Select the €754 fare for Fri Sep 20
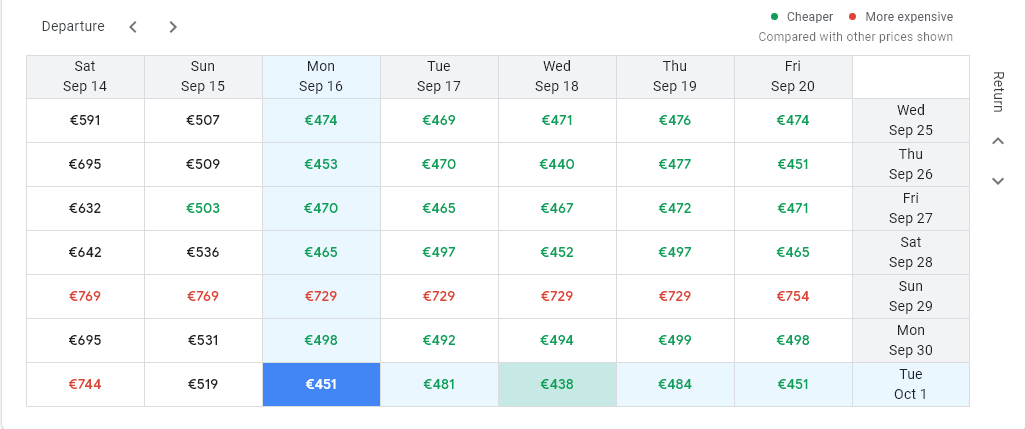 (793, 296)
